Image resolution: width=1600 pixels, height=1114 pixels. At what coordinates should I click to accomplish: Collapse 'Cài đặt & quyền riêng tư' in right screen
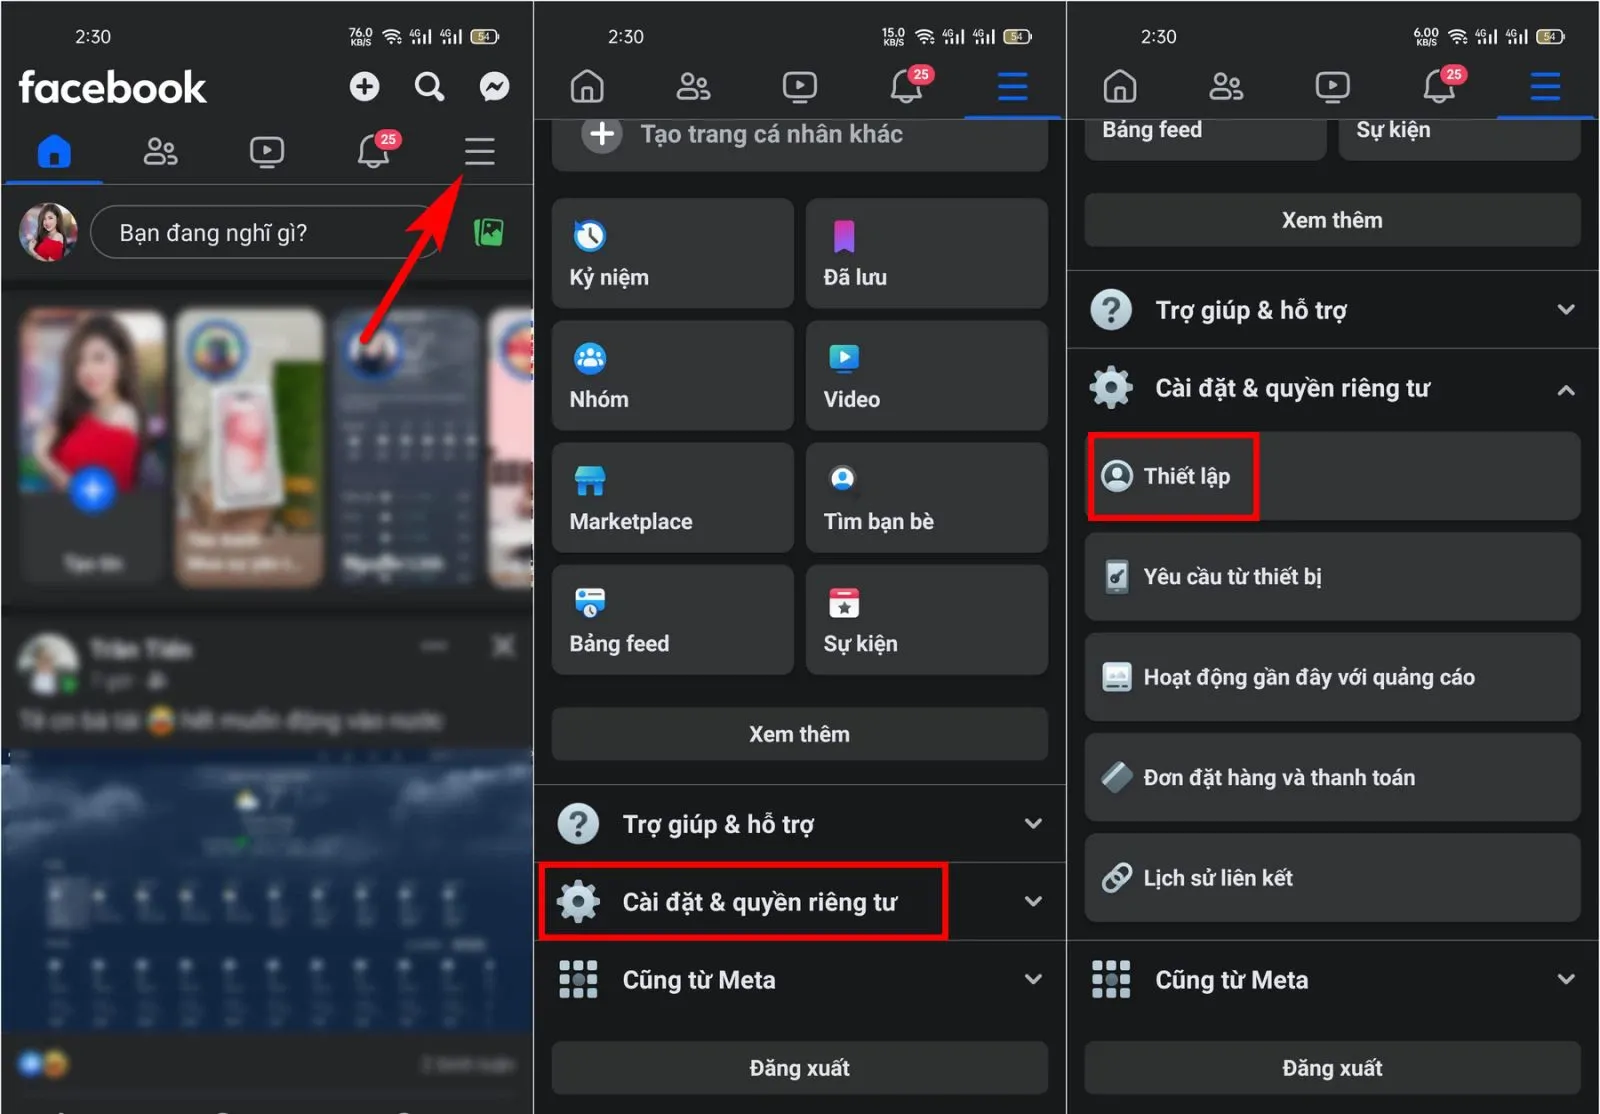click(1333, 388)
